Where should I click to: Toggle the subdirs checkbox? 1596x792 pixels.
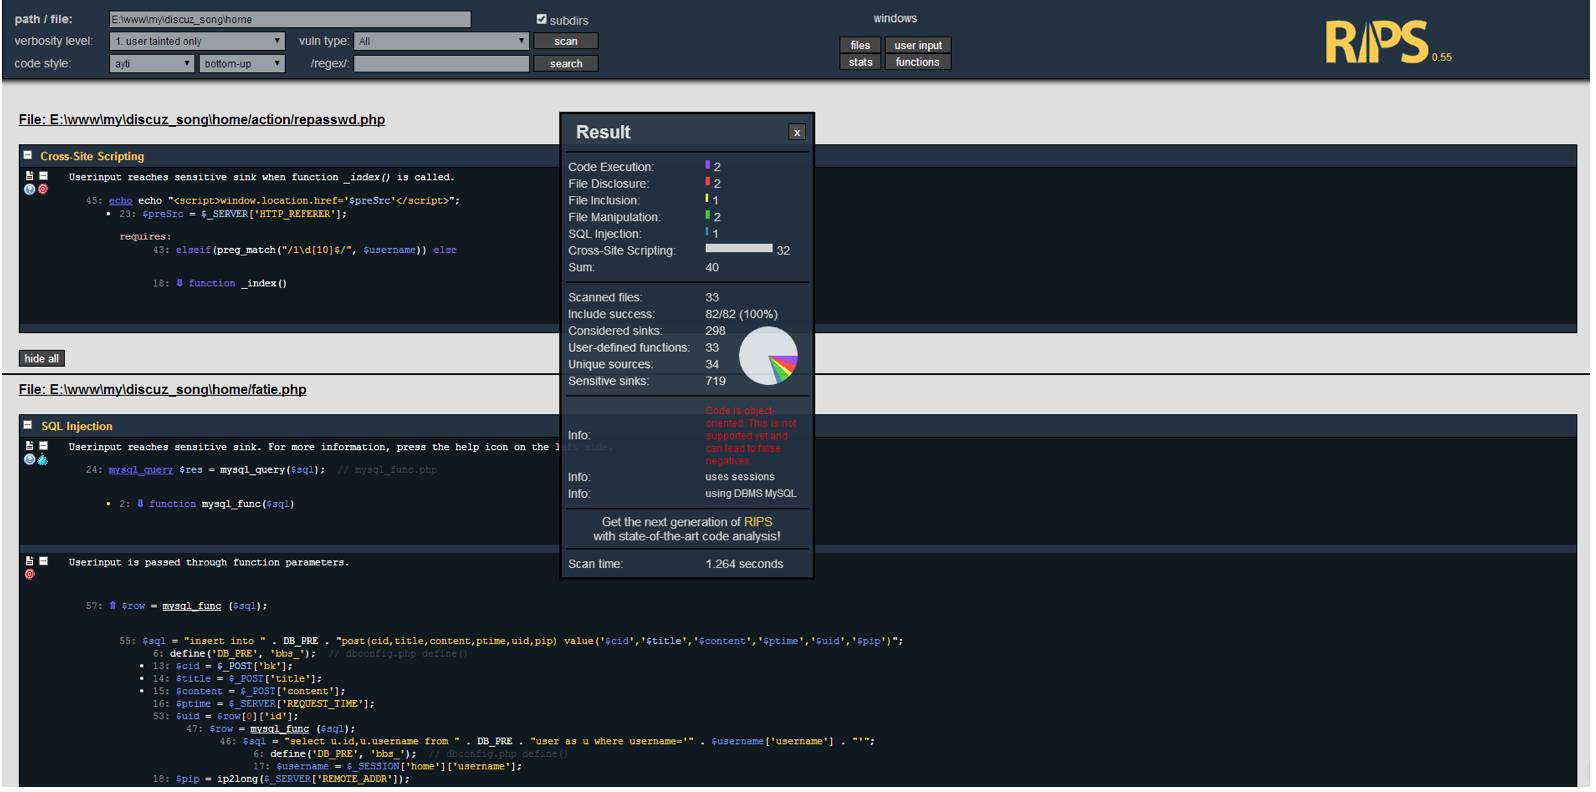tap(542, 19)
